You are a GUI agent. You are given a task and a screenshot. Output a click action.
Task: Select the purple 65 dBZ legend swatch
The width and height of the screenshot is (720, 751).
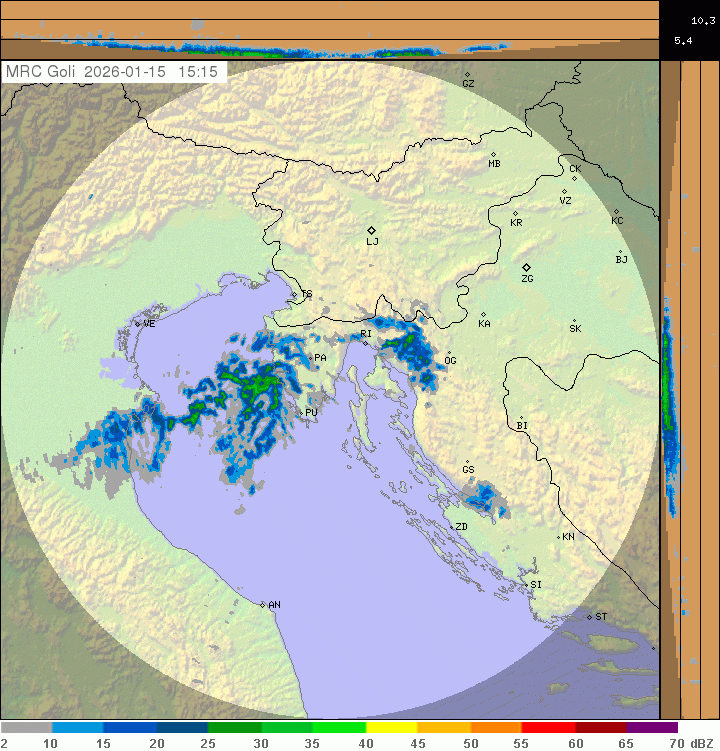[x=651, y=728]
